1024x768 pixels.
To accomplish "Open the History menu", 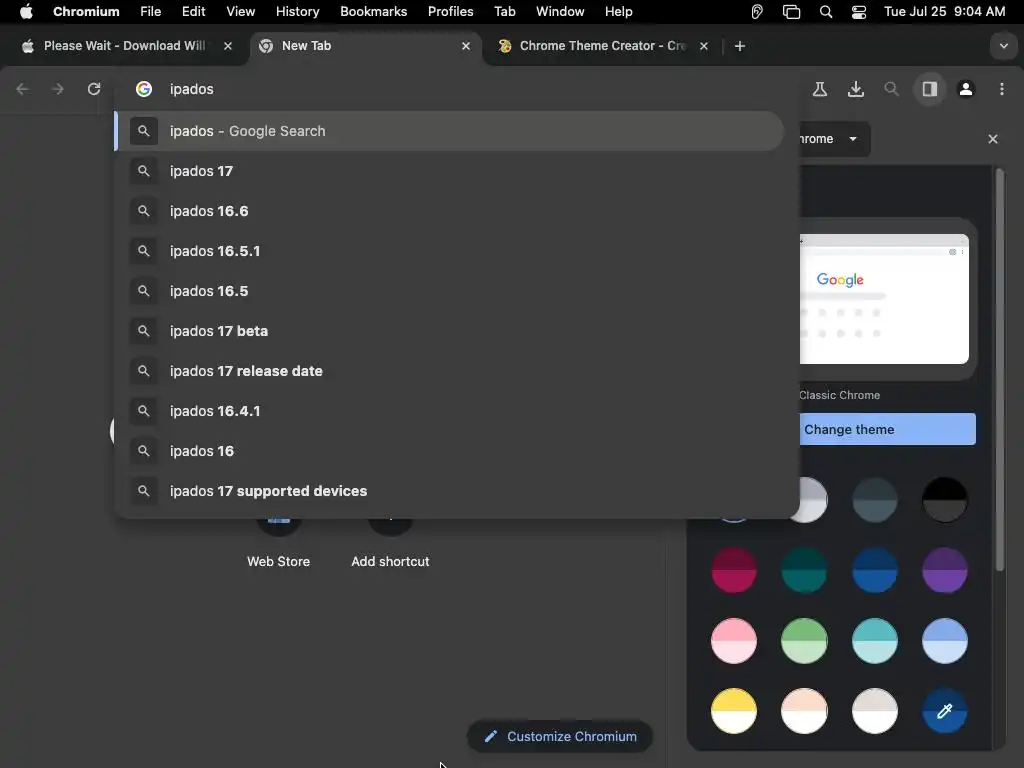I will [x=297, y=12].
